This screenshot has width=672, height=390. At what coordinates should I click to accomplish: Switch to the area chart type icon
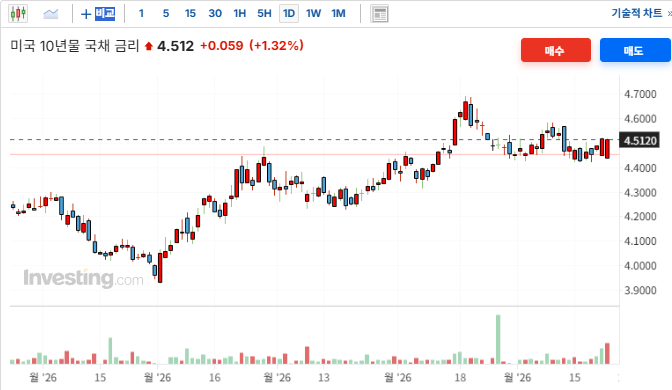[51, 14]
